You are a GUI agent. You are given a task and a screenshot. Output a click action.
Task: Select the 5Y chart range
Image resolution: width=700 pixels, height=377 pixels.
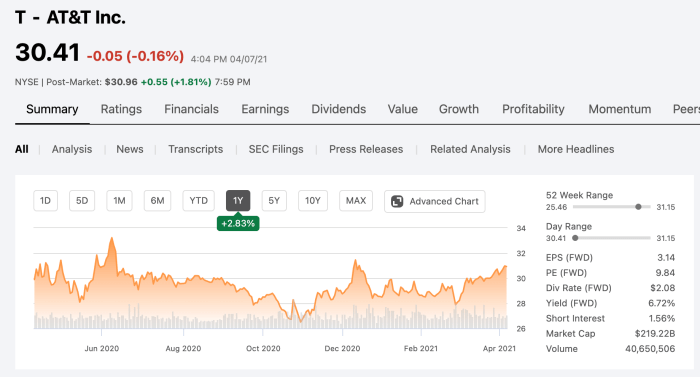tap(274, 201)
